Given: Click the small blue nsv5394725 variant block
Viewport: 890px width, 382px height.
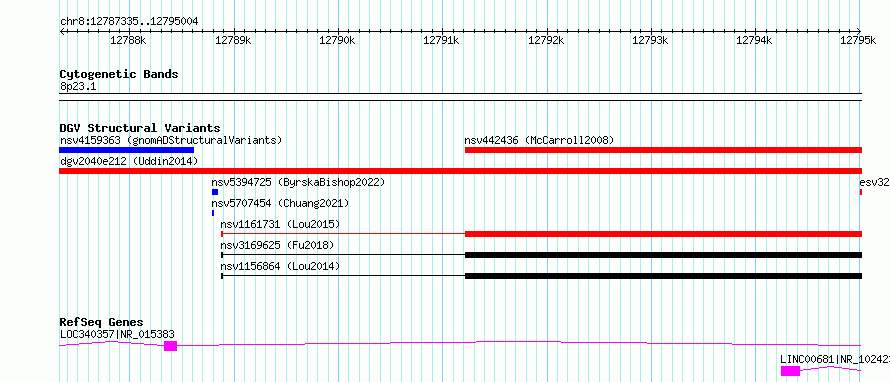Looking at the screenshot, I should pos(215,192).
